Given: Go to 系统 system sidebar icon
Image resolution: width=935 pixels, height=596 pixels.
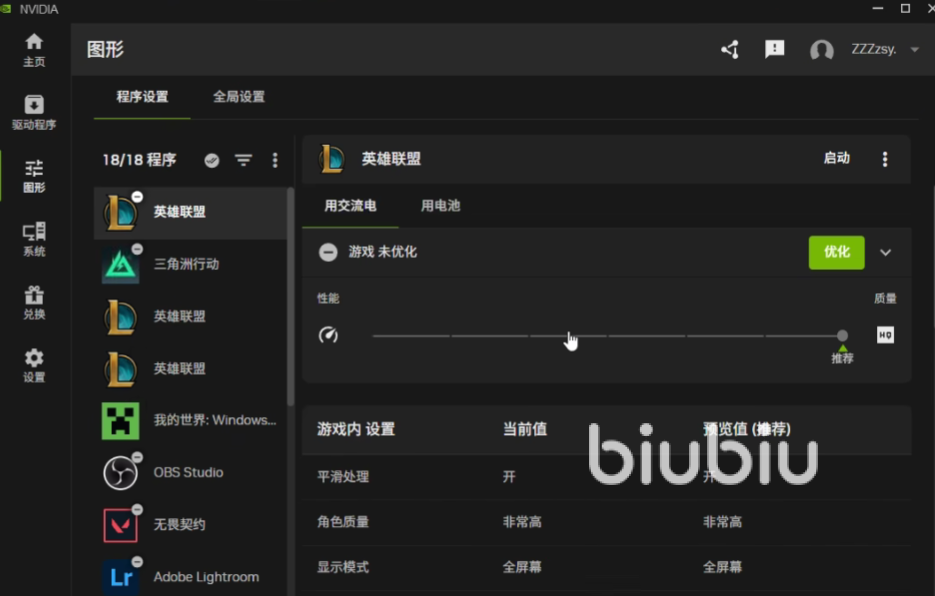Looking at the screenshot, I should tap(34, 239).
